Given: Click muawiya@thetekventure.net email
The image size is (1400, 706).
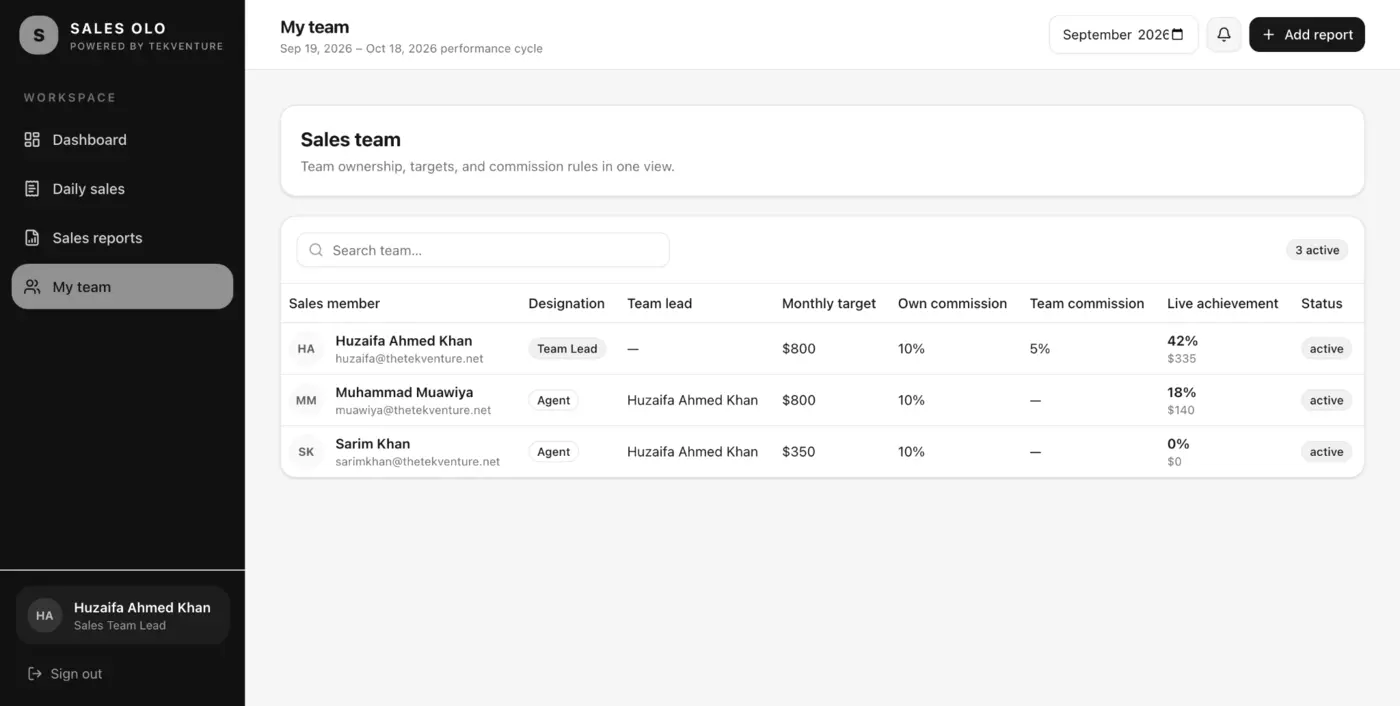Looking at the screenshot, I should coord(413,410).
